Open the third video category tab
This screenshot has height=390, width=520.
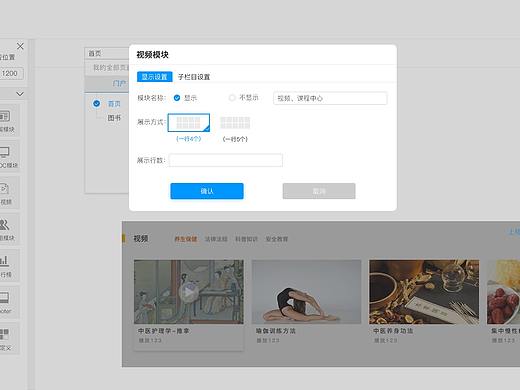[x=246, y=239]
